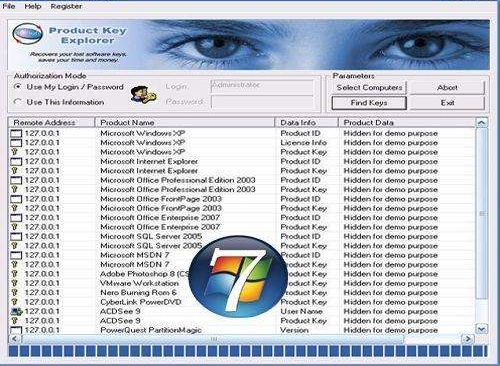Select the Nero Burning Rom 6 product name
The width and height of the screenshot is (500, 366).
click(138, 293)
